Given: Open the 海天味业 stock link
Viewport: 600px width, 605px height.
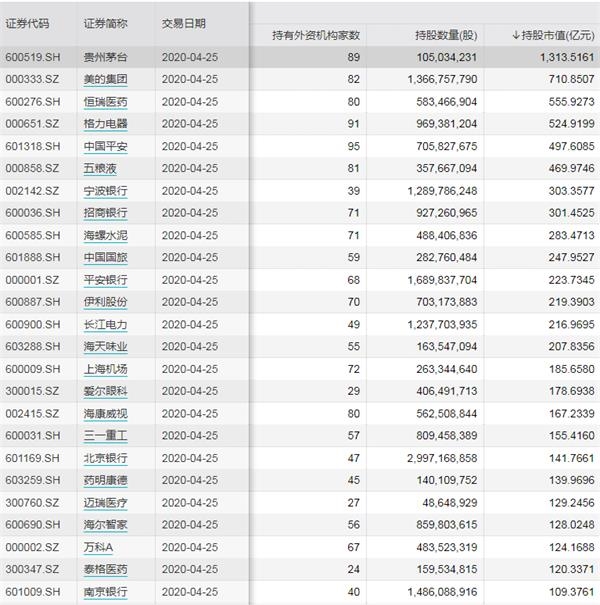Looking at the screenshot, I should [105, 346].
